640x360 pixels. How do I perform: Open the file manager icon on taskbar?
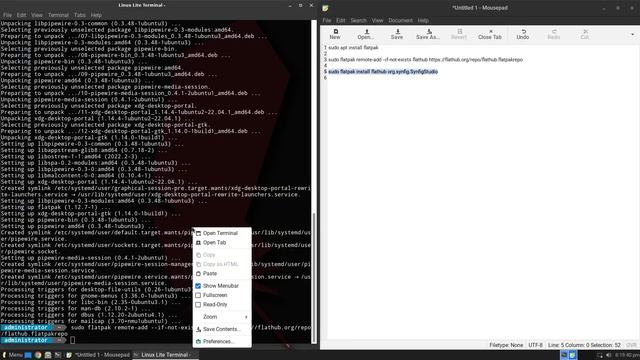pyautogui.click(x=48, y=355)
